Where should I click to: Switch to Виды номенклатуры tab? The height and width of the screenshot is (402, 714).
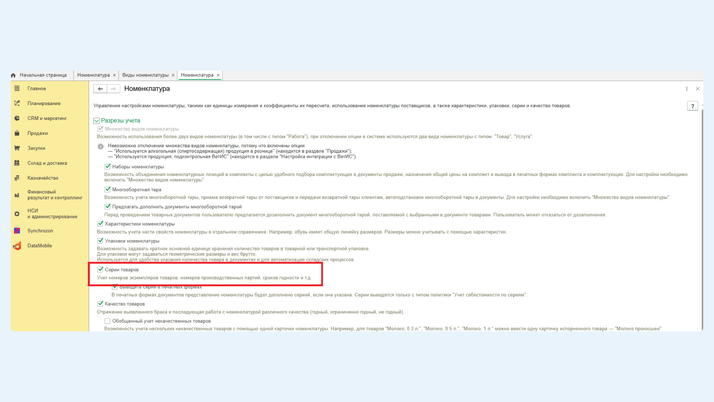(145, 75)
